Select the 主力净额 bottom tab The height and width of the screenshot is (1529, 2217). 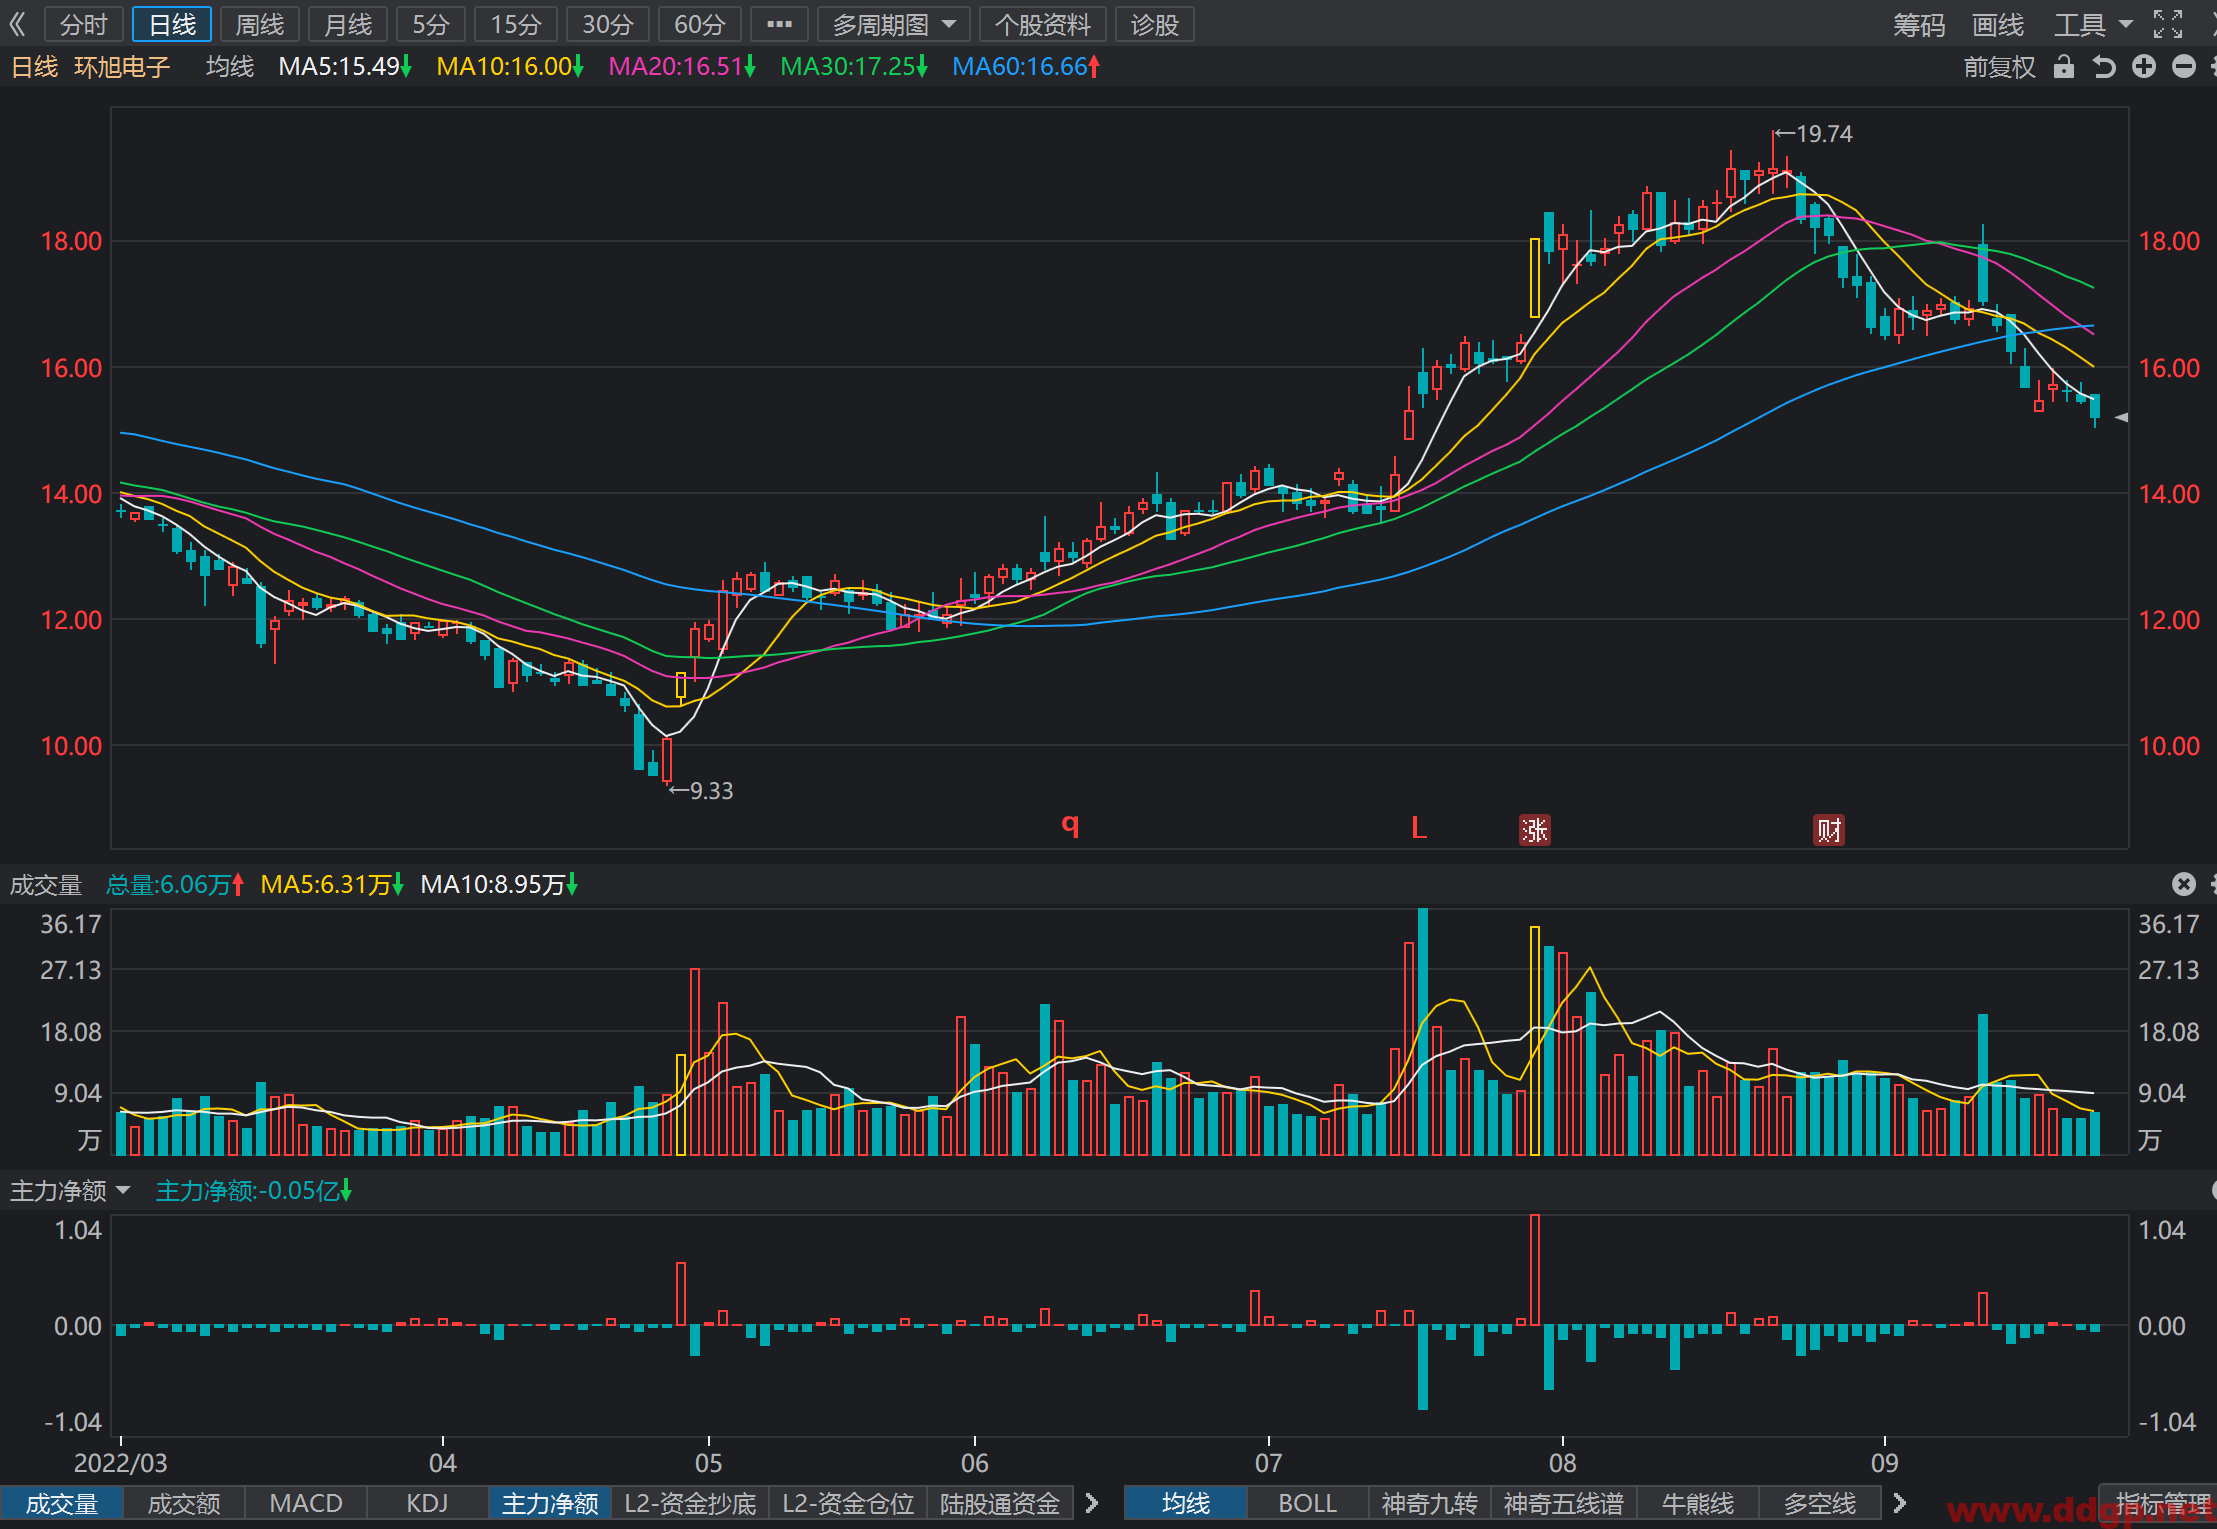(x=550, y=1504)
